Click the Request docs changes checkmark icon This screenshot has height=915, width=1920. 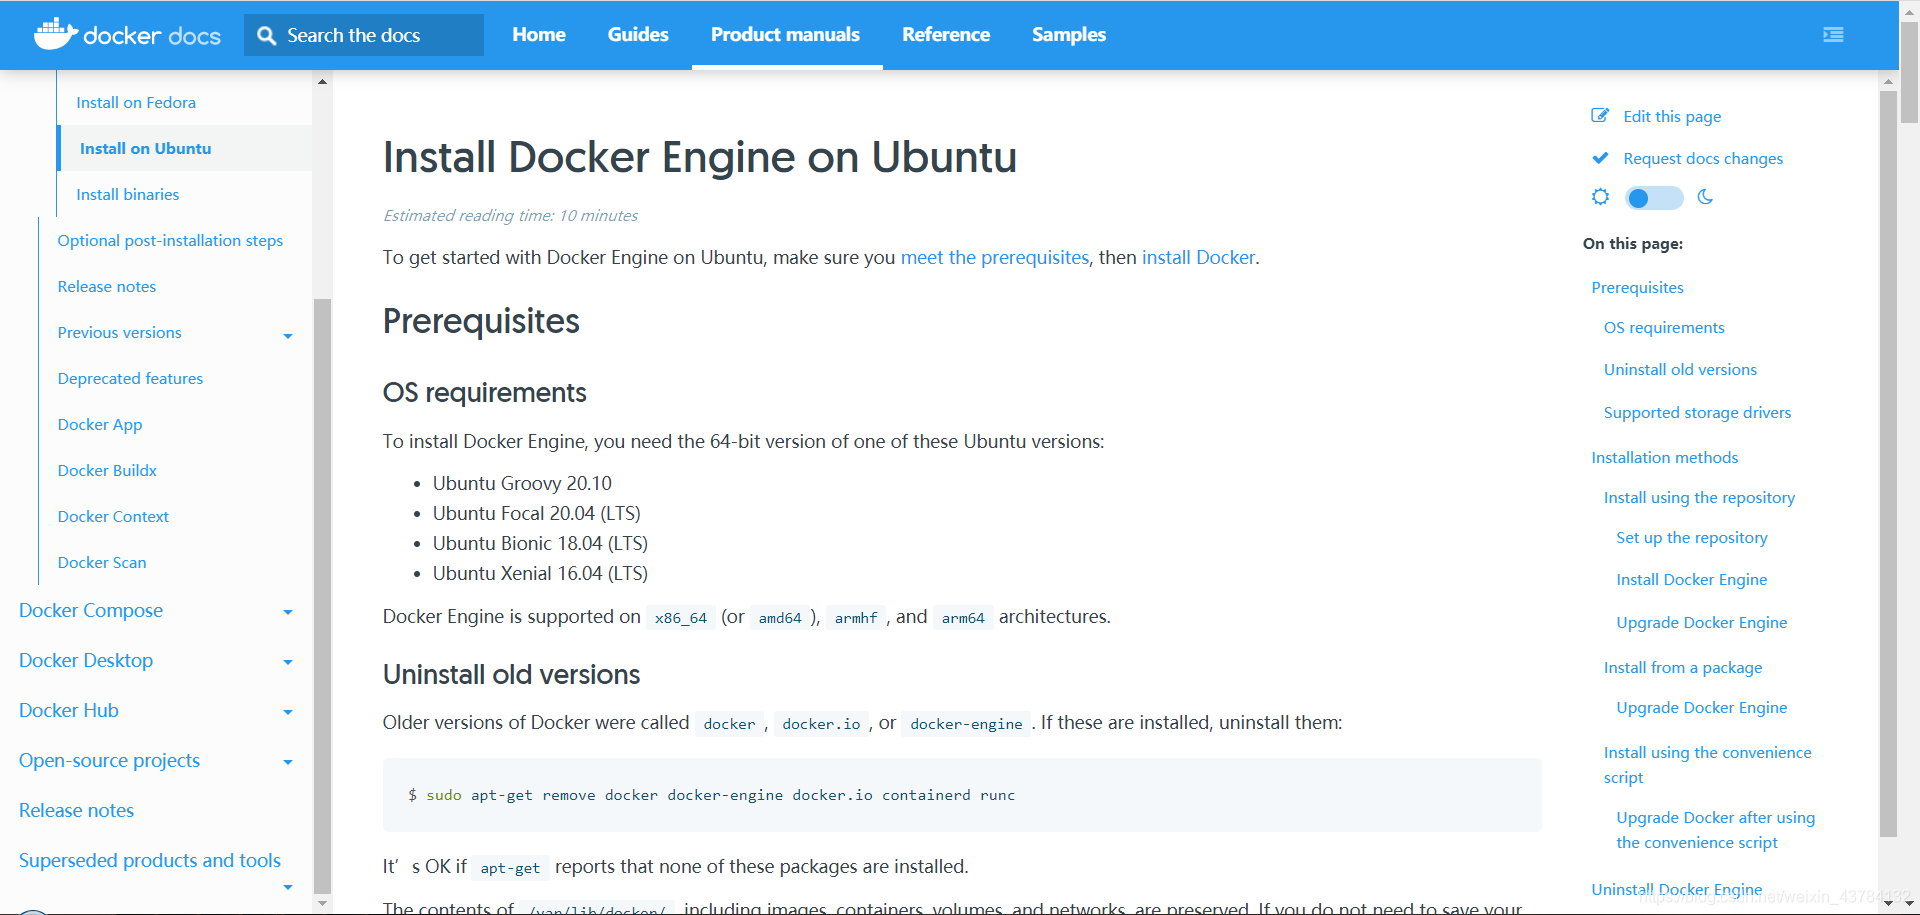[x=1600, y=158]
